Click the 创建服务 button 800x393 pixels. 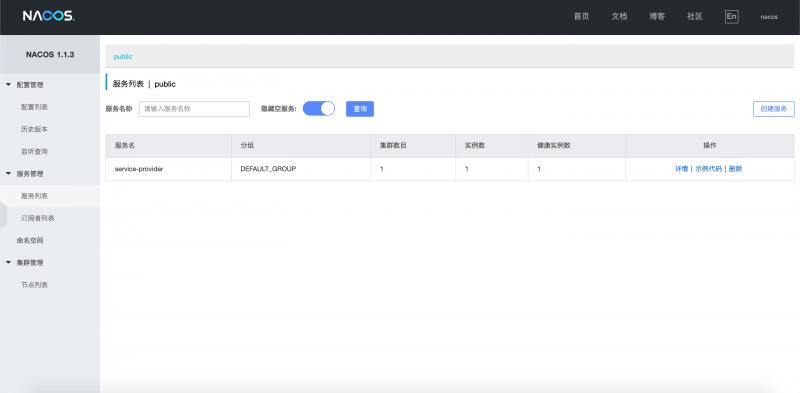click(773, 109)
